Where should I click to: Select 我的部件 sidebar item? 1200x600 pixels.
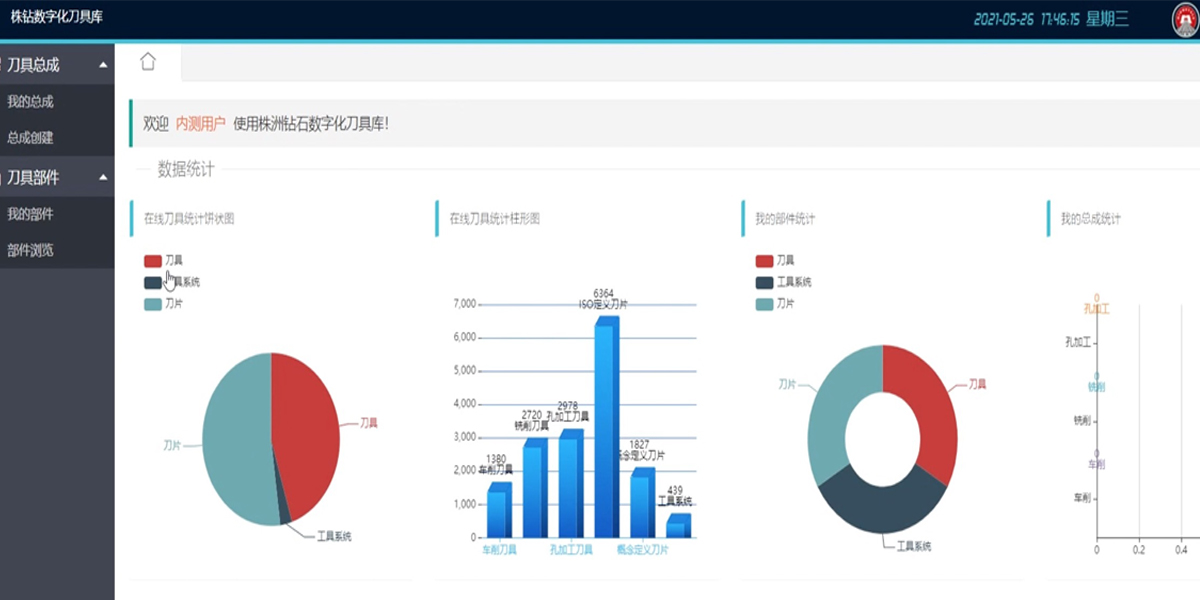pyautogui.click(x=30, y=214)
